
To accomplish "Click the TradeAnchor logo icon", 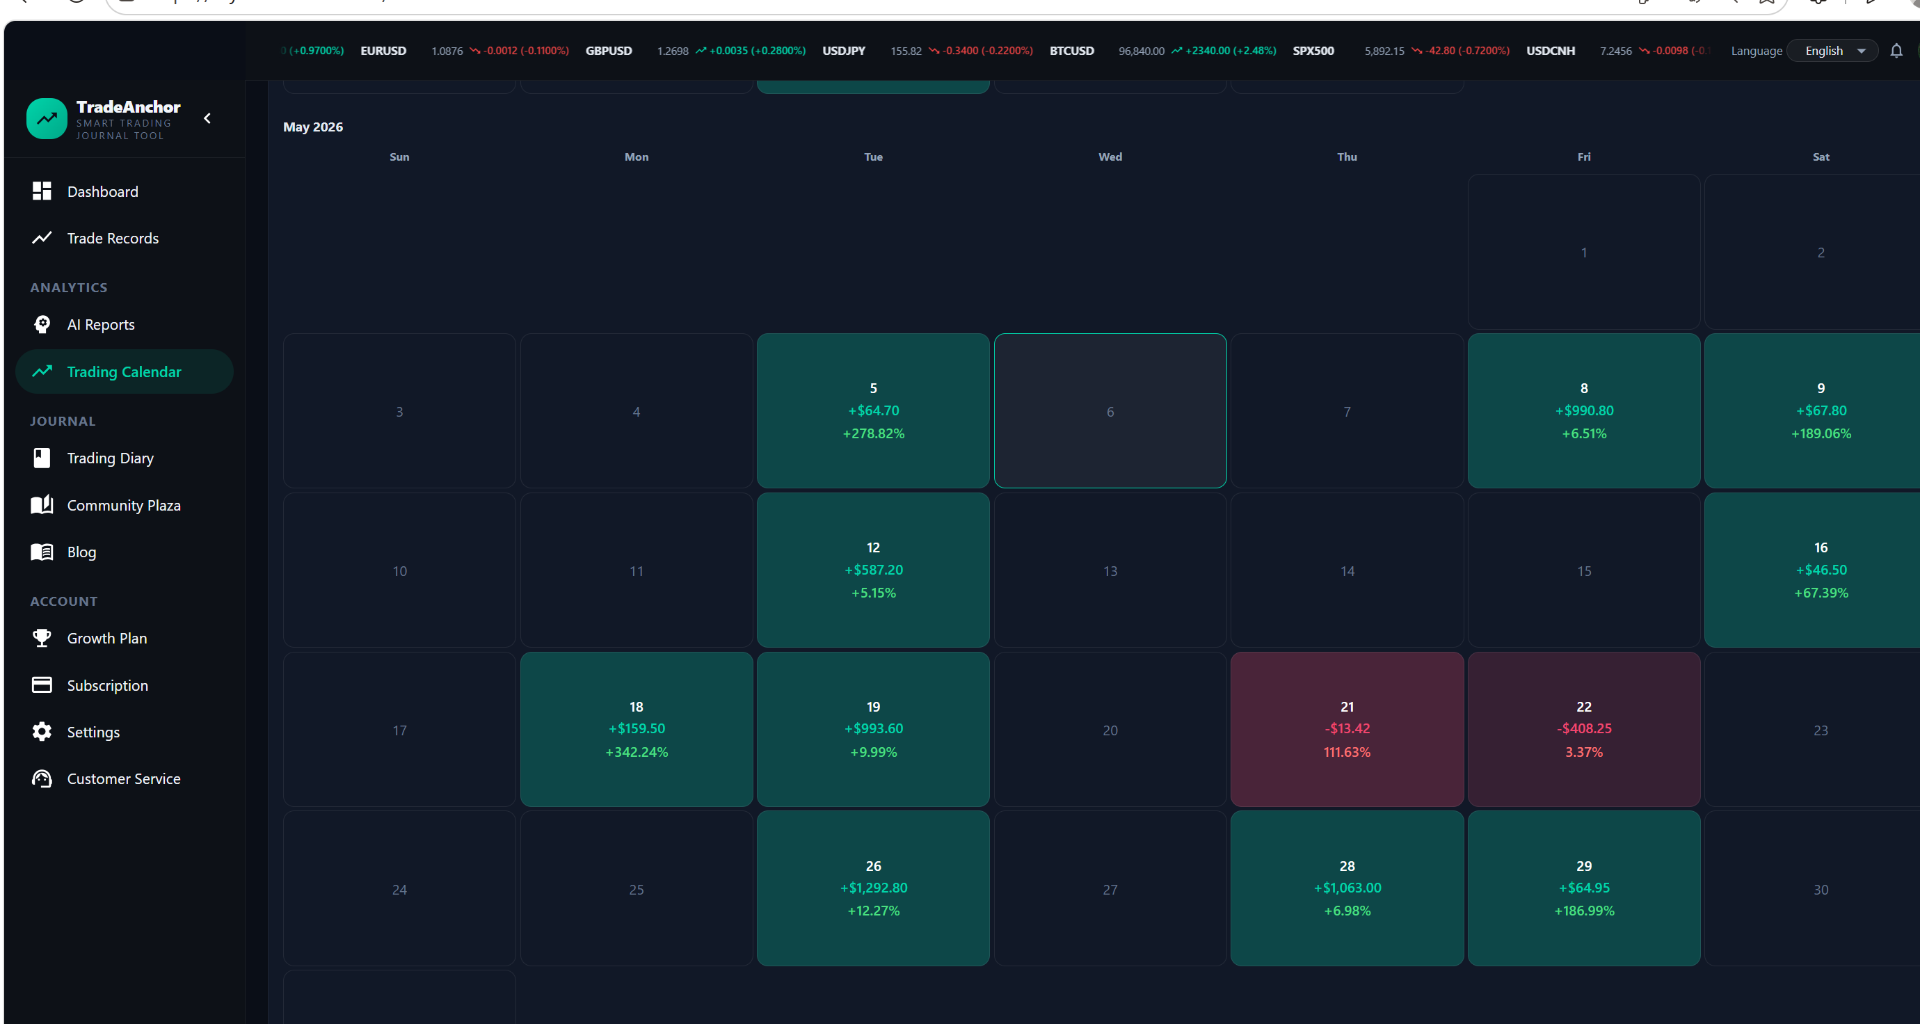I will (46, 118).
